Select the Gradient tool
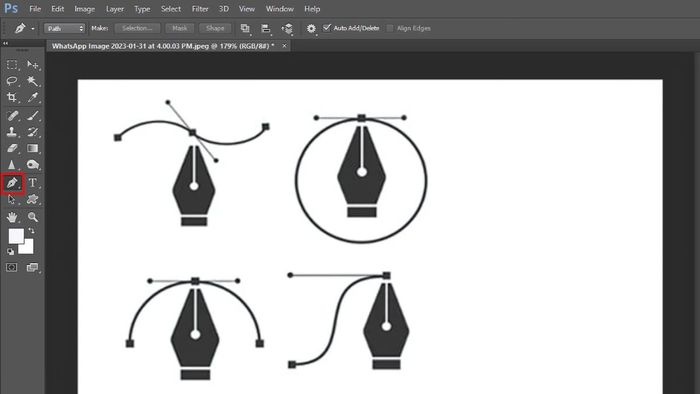This screenshot has height=394, width=700. [33, 148]
